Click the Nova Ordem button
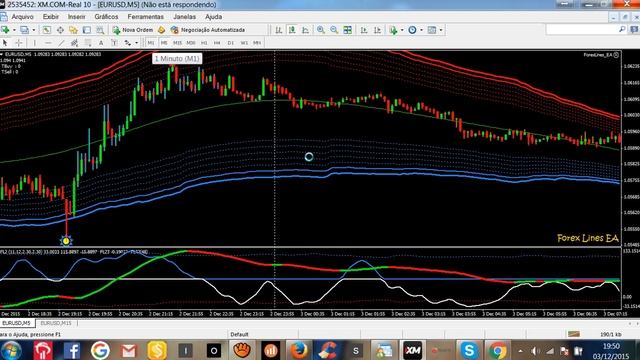 point(133,30)
